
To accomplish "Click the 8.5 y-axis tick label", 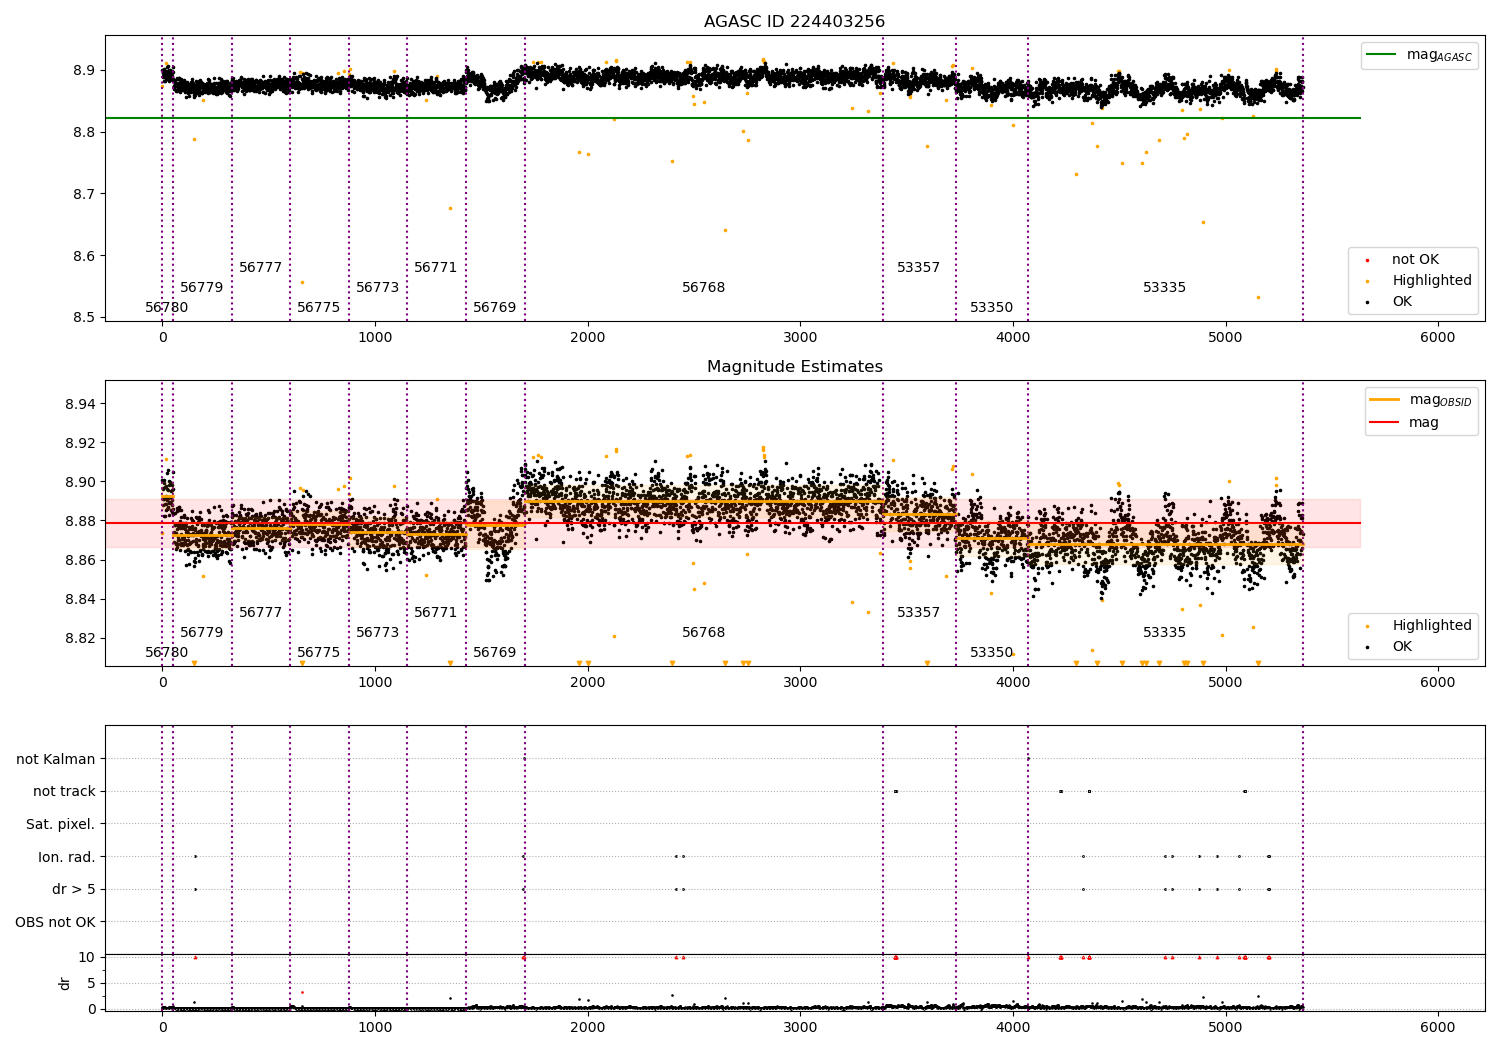I will 84,318.
